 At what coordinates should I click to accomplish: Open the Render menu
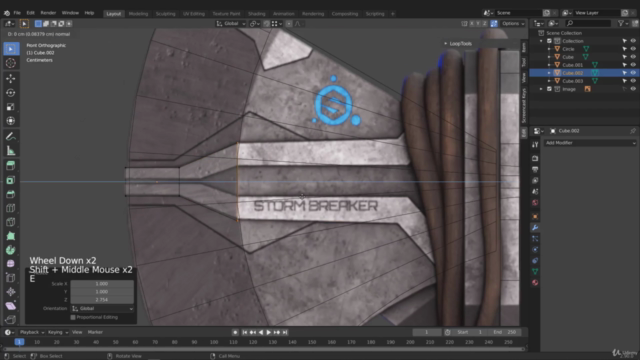coord(48,13)
